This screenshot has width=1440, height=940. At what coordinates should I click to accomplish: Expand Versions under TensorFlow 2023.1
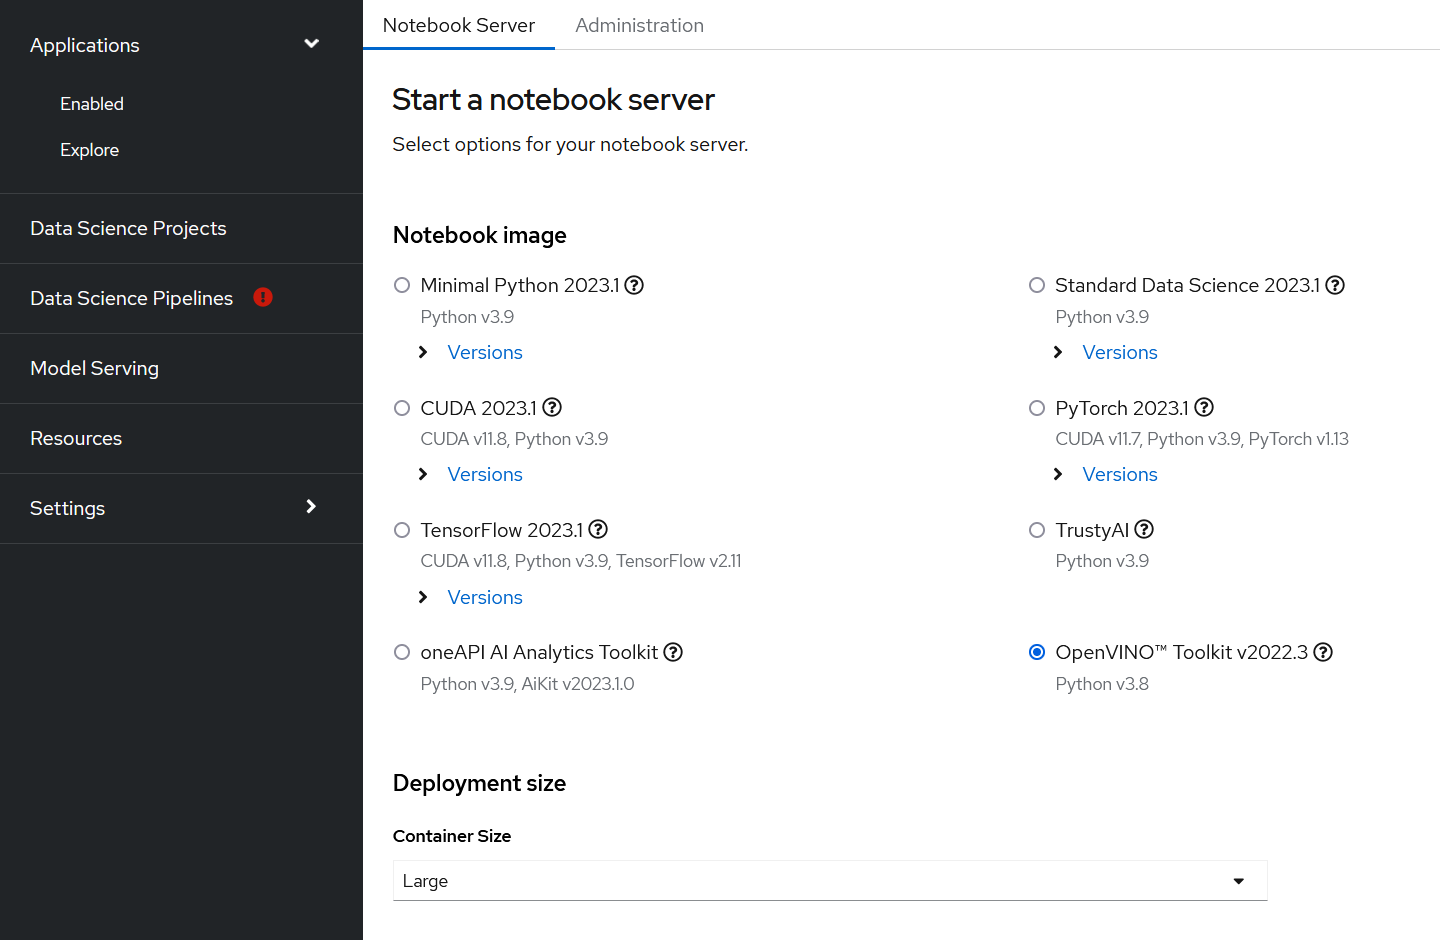point(484,598)
